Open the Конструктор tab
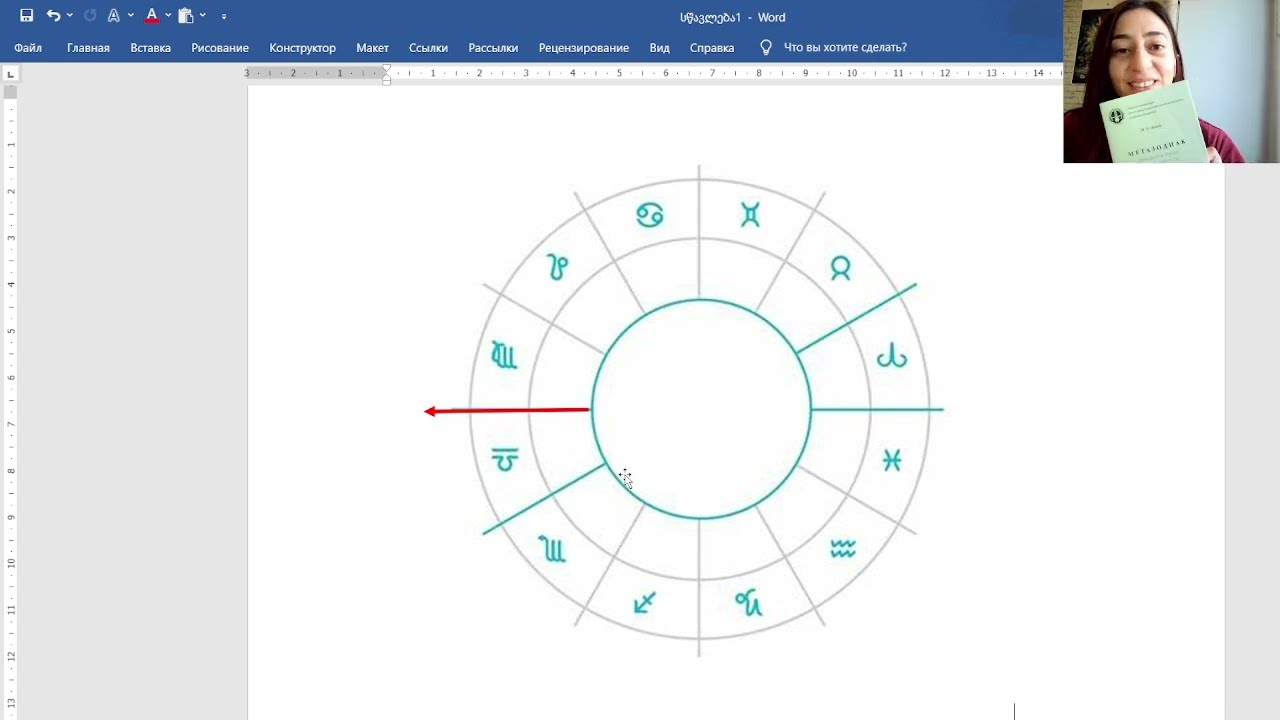Viewport: 1280px width, 720px height. [x=302, y=48]
